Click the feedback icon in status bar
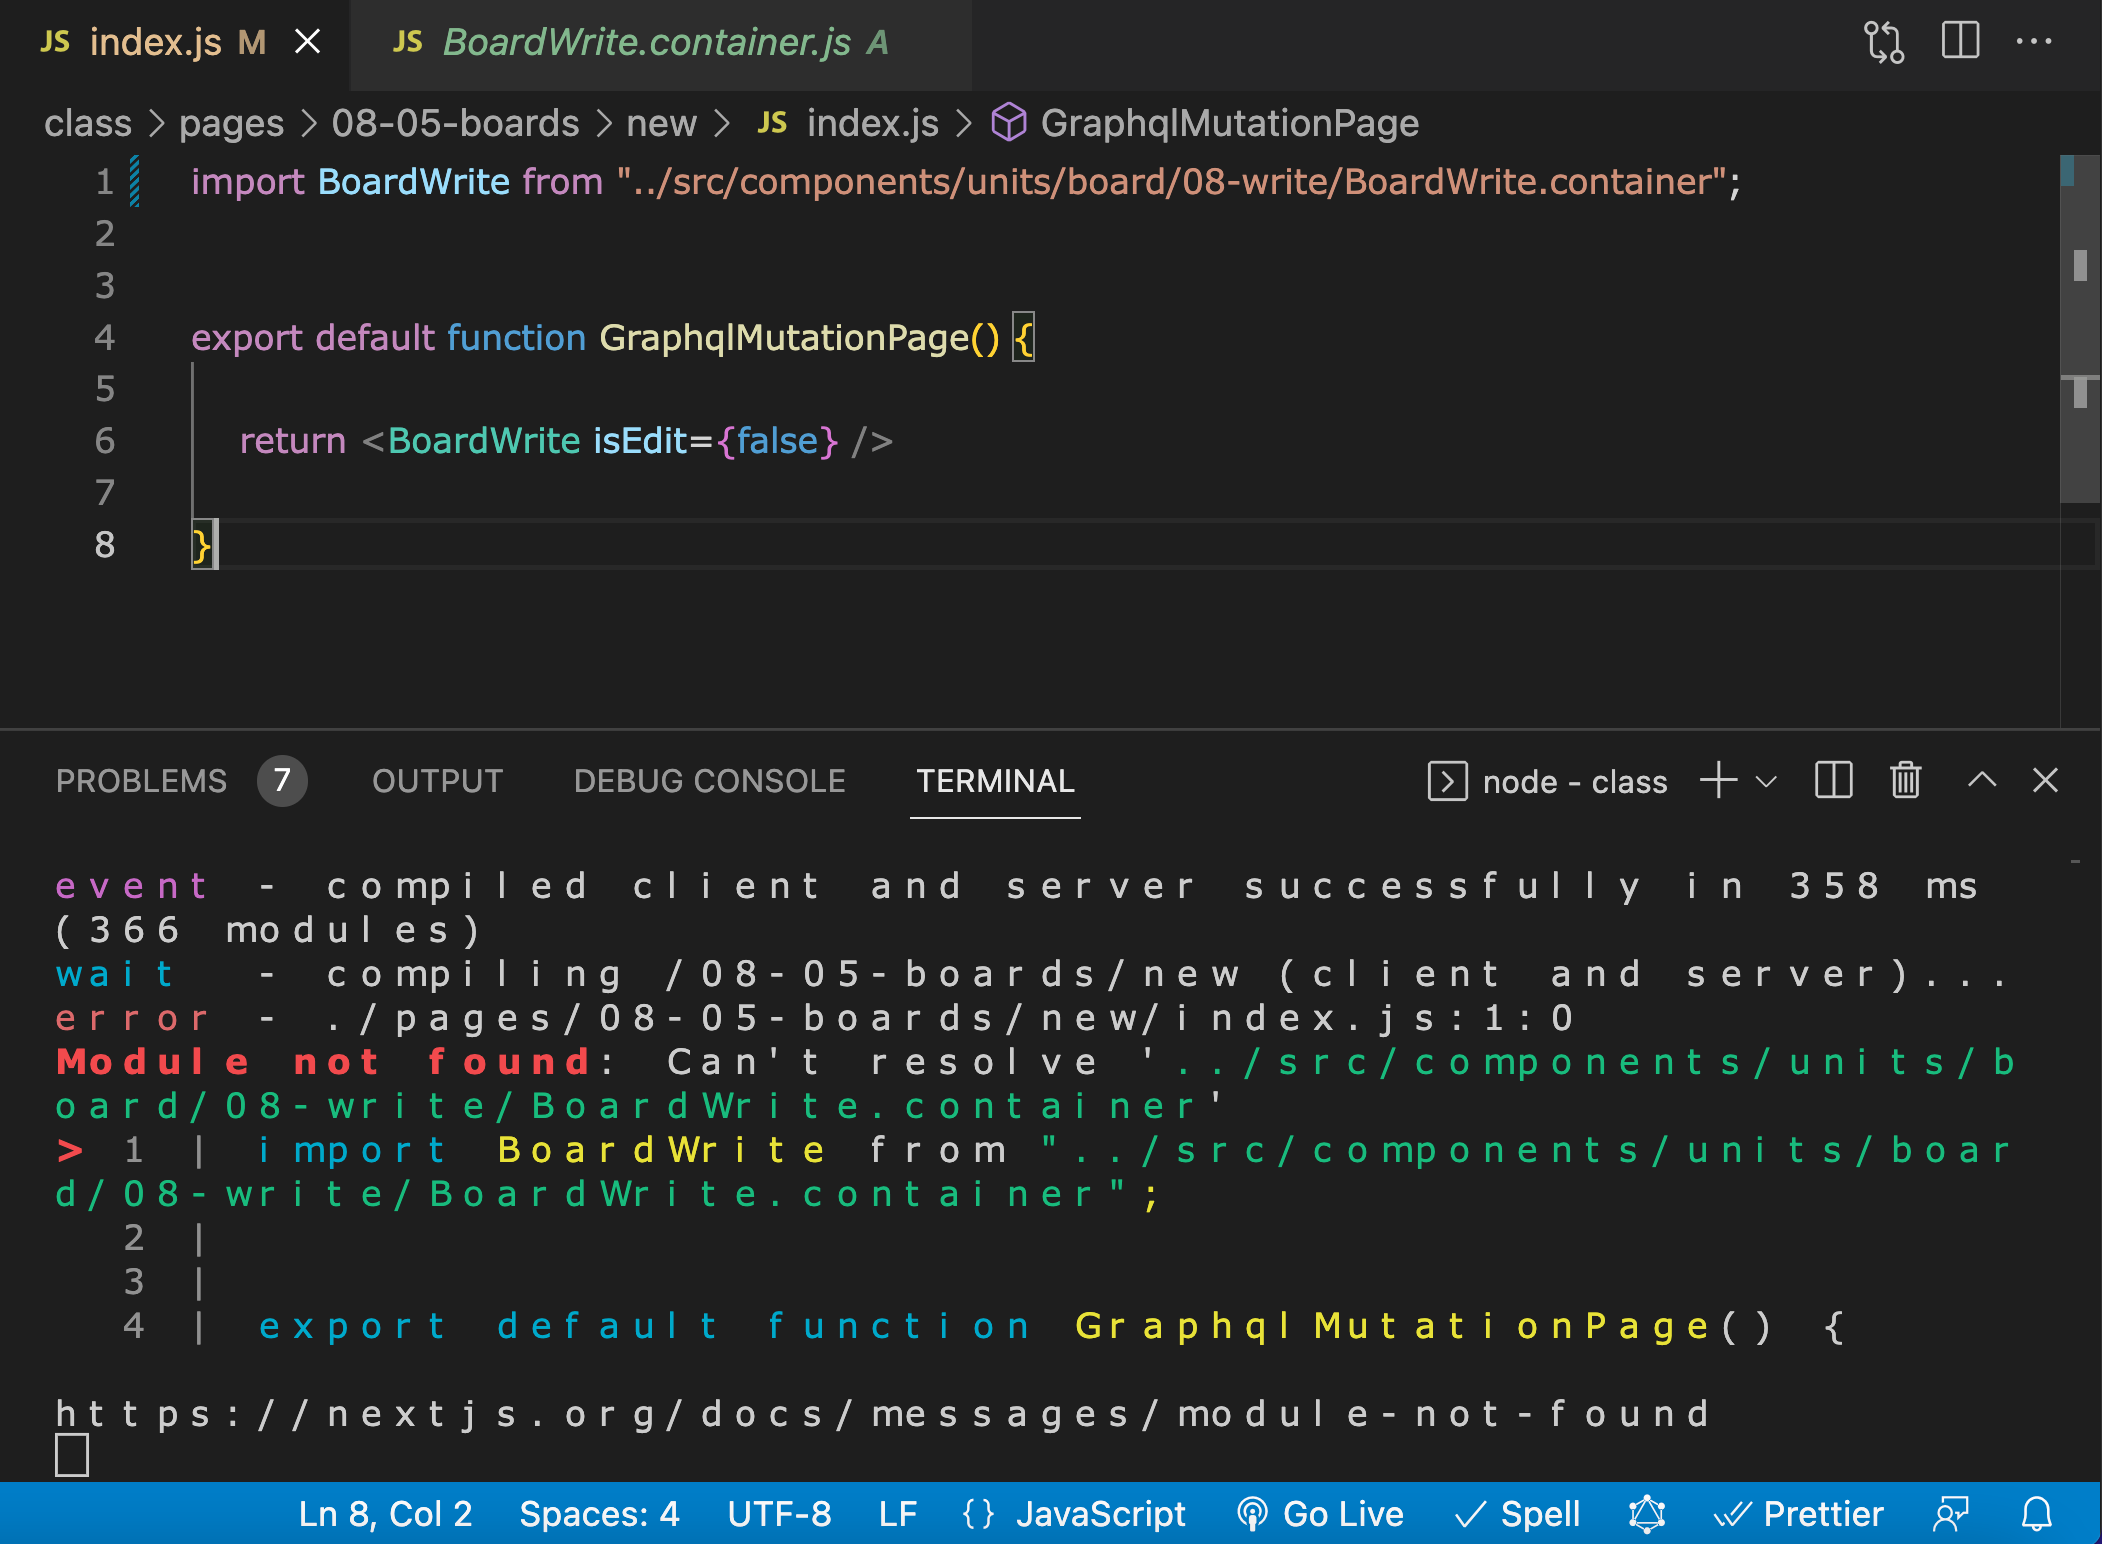 pos(1950,1514)
